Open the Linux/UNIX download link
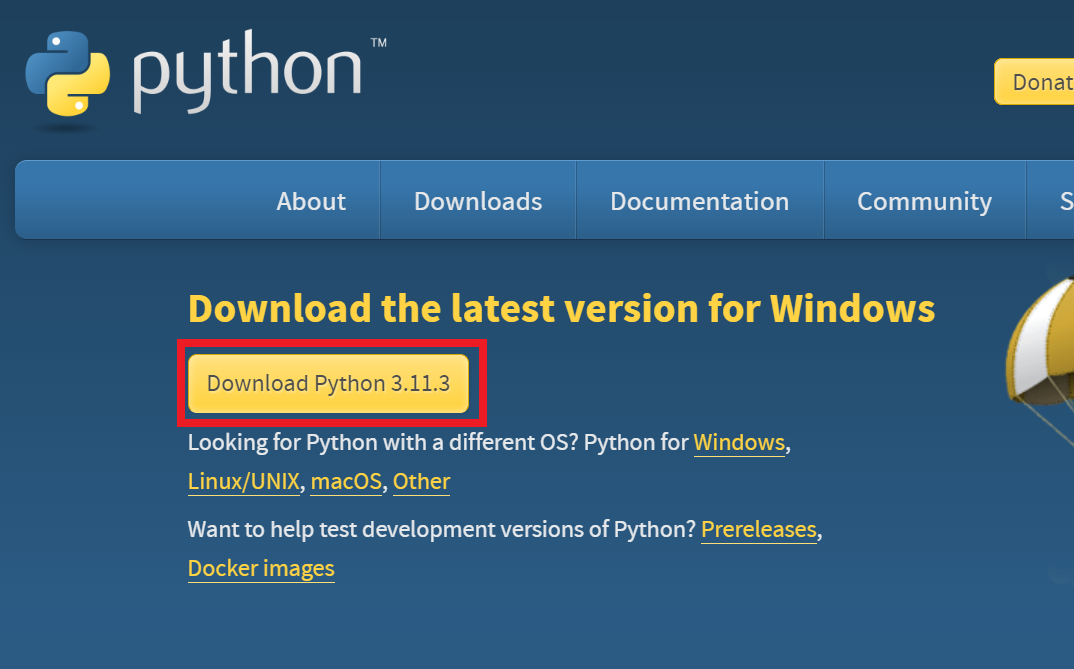1074x669 pixels. tap(243, 481)
